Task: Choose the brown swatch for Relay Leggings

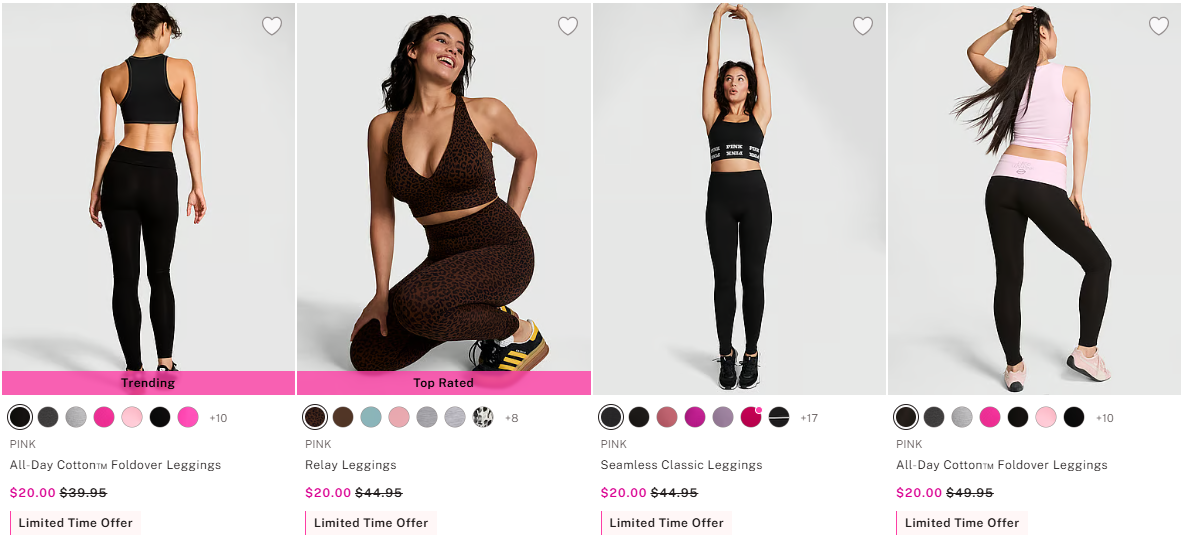Action: [x=343, y=417]
